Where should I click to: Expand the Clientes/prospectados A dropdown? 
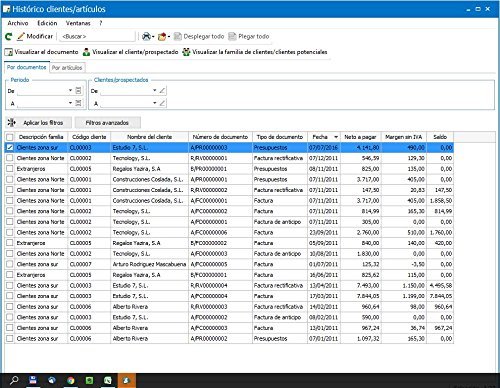click(x=155, y=103)
